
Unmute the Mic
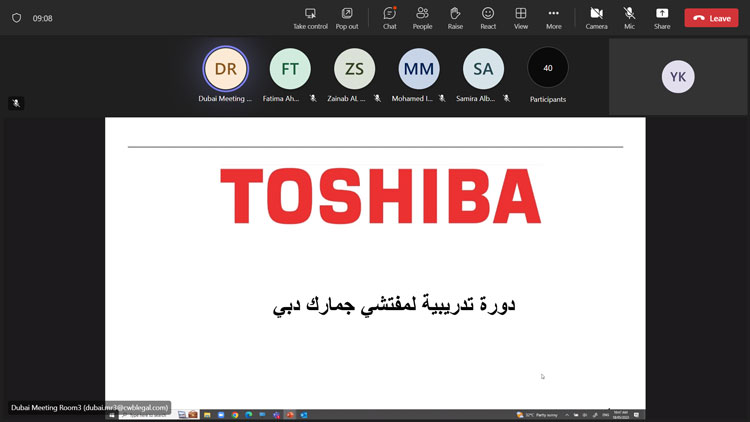[x=629, y=18]
